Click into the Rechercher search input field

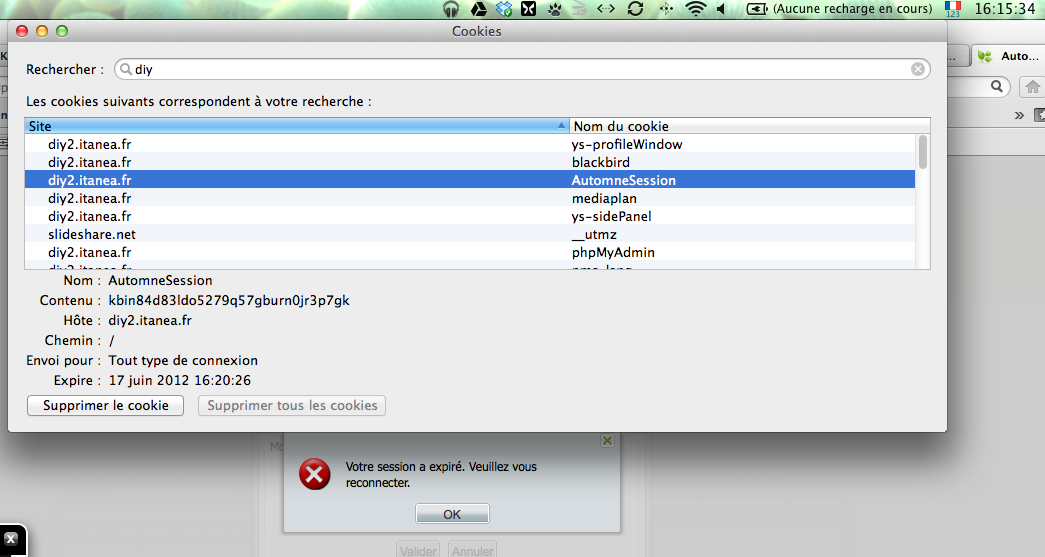pos(500,70)
